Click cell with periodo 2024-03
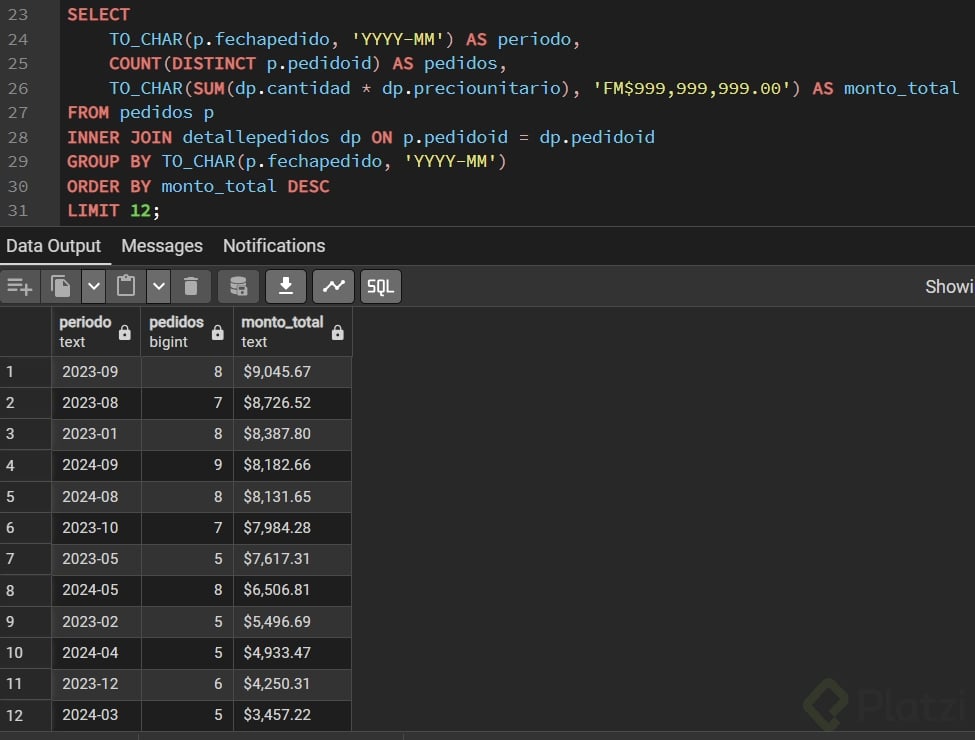This screenshot has width=975, height=740. (96, 715)
